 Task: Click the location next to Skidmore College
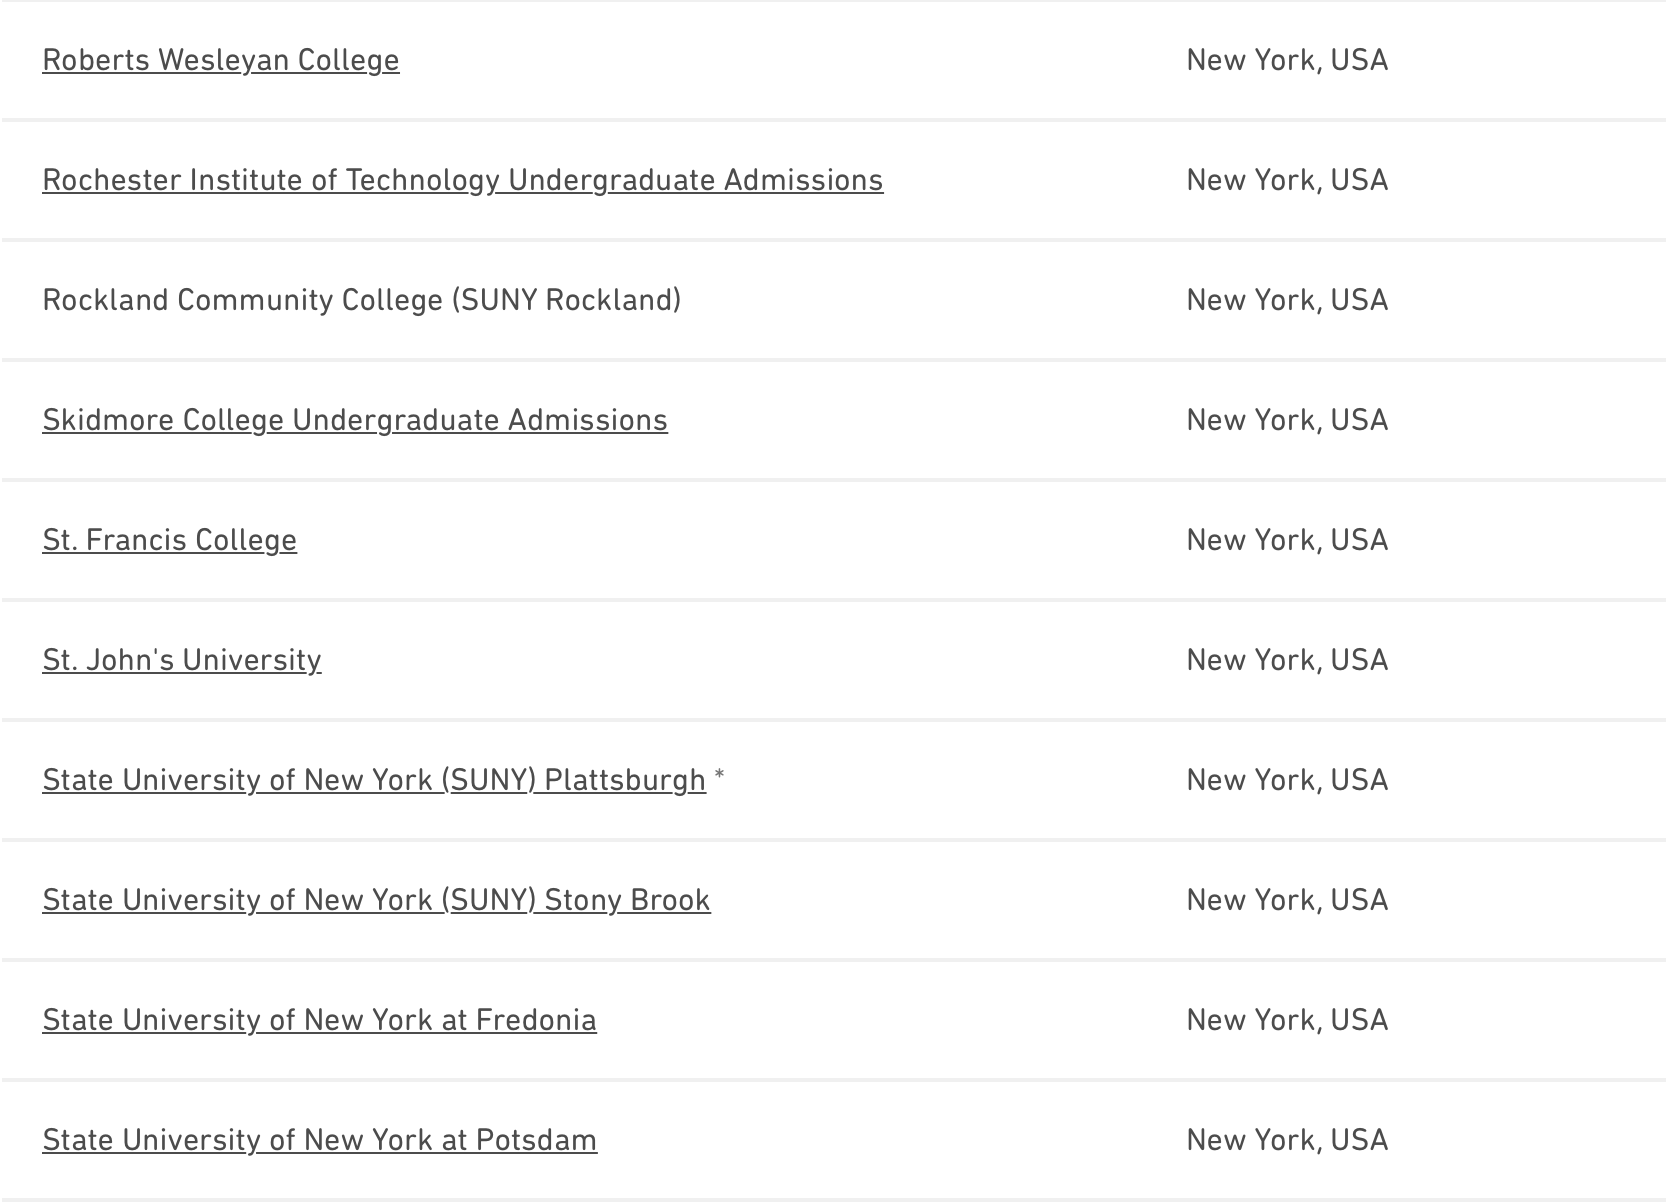coord(1286,420)
